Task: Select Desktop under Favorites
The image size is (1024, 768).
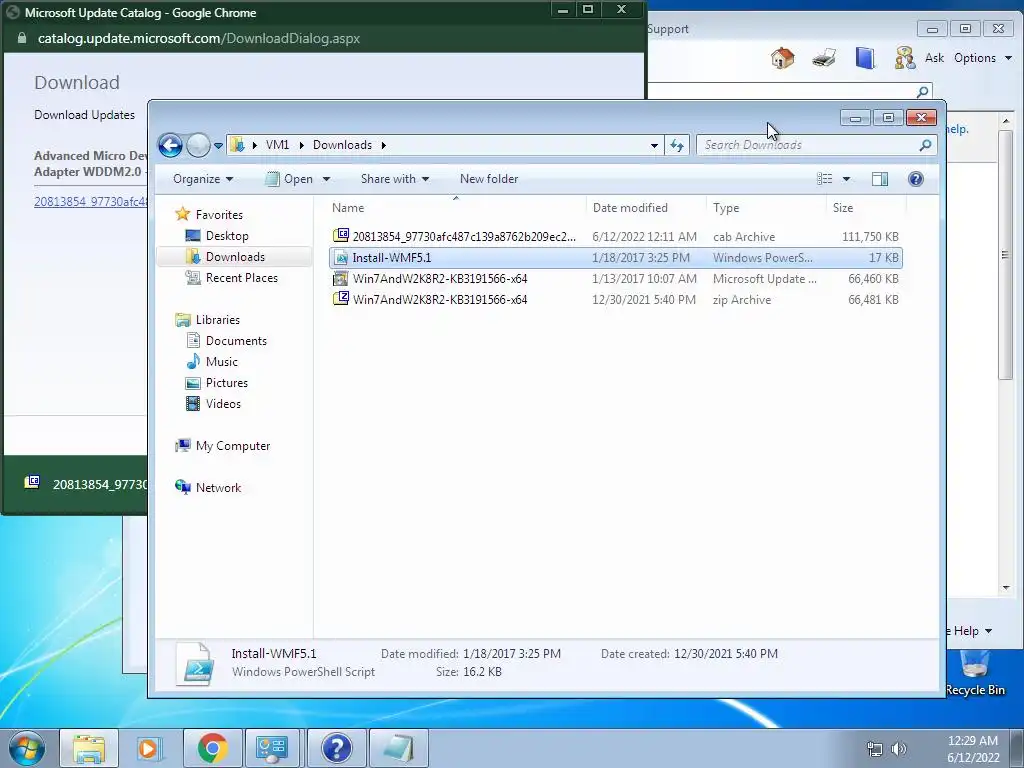Action: (227, 236)
